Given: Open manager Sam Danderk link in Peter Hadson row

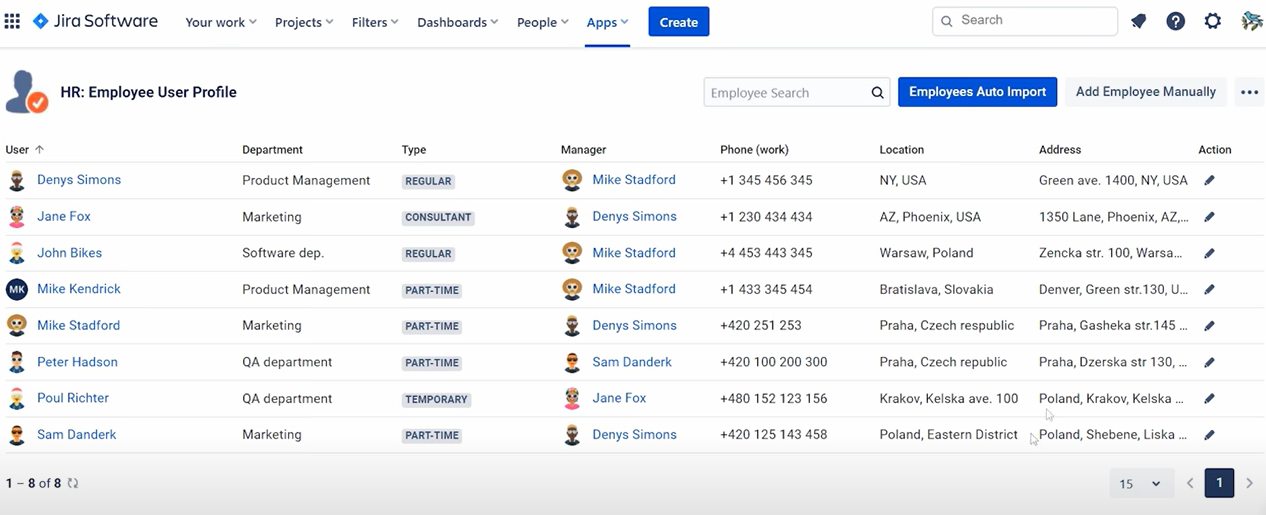Looking at the screenshot, I should pyautogui.click(x=632, y=362).
